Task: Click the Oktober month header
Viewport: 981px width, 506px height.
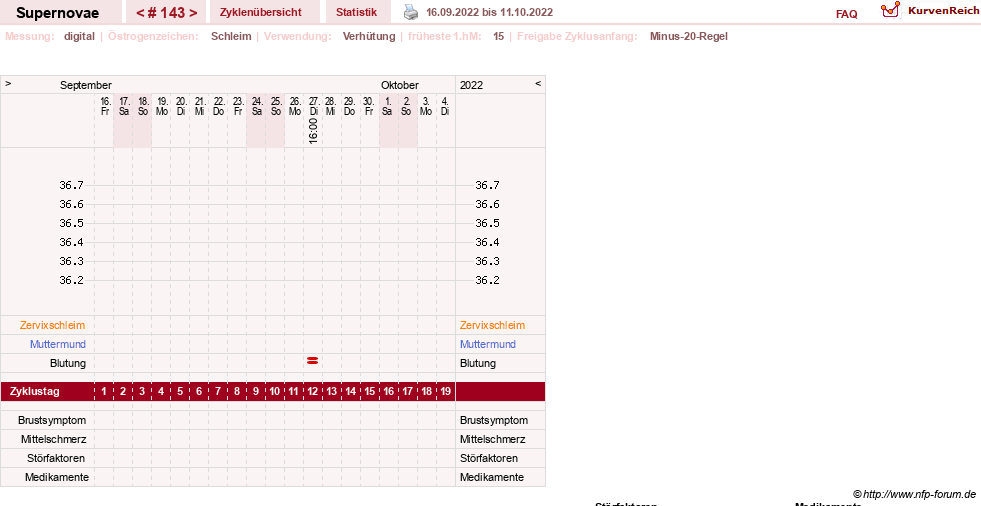Action: (x=400, y=85)
